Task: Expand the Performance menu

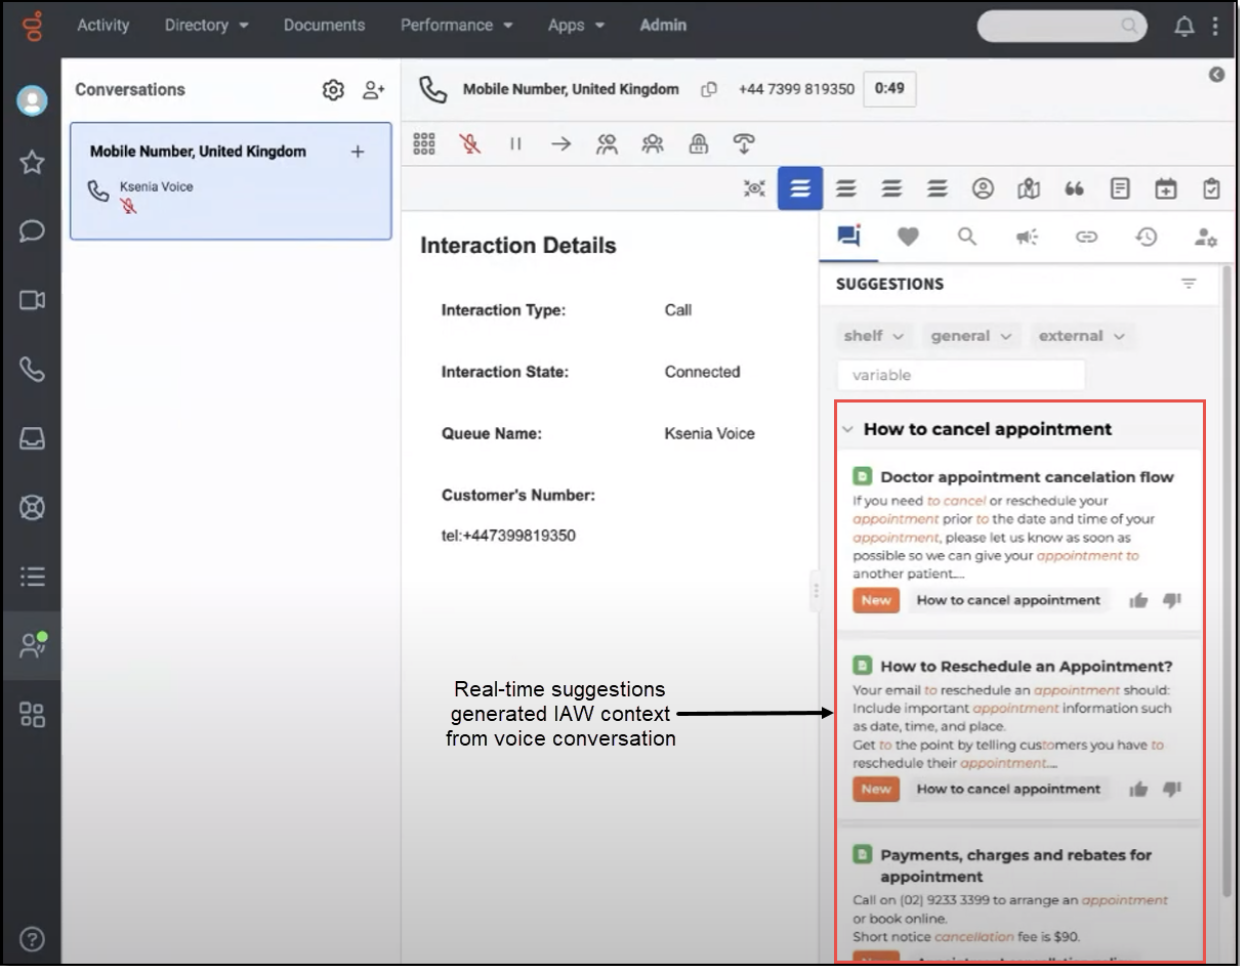Action: tap(456, 25)
